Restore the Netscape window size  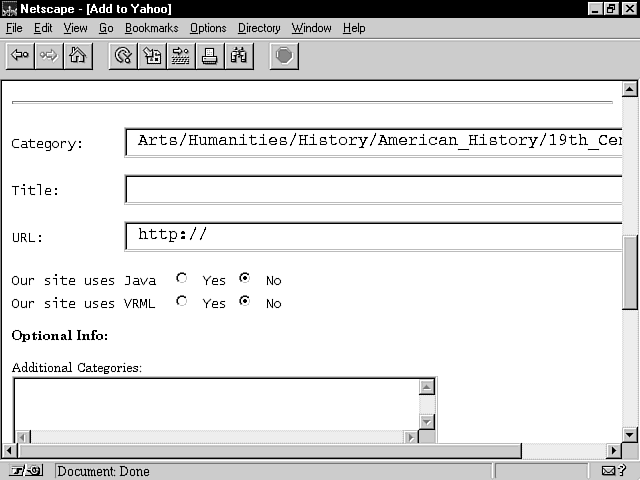[611, 9]
